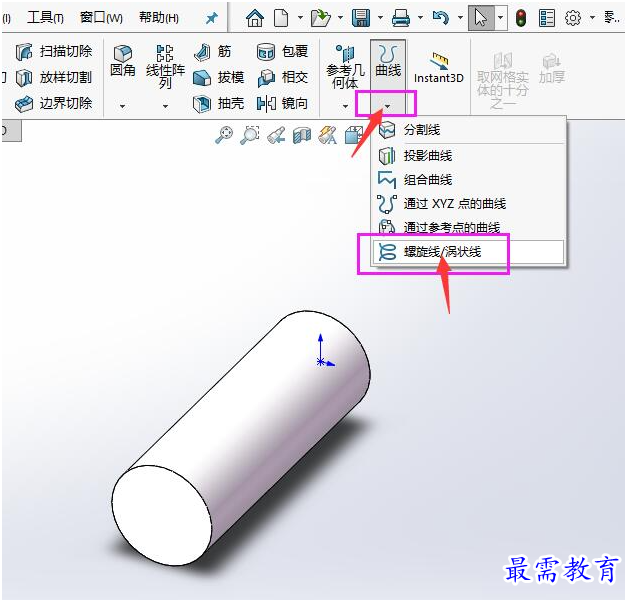Choose 通过参考点的曲线 menu item
This screenshot has height=601, width=627.
click(x=468, y=227)
